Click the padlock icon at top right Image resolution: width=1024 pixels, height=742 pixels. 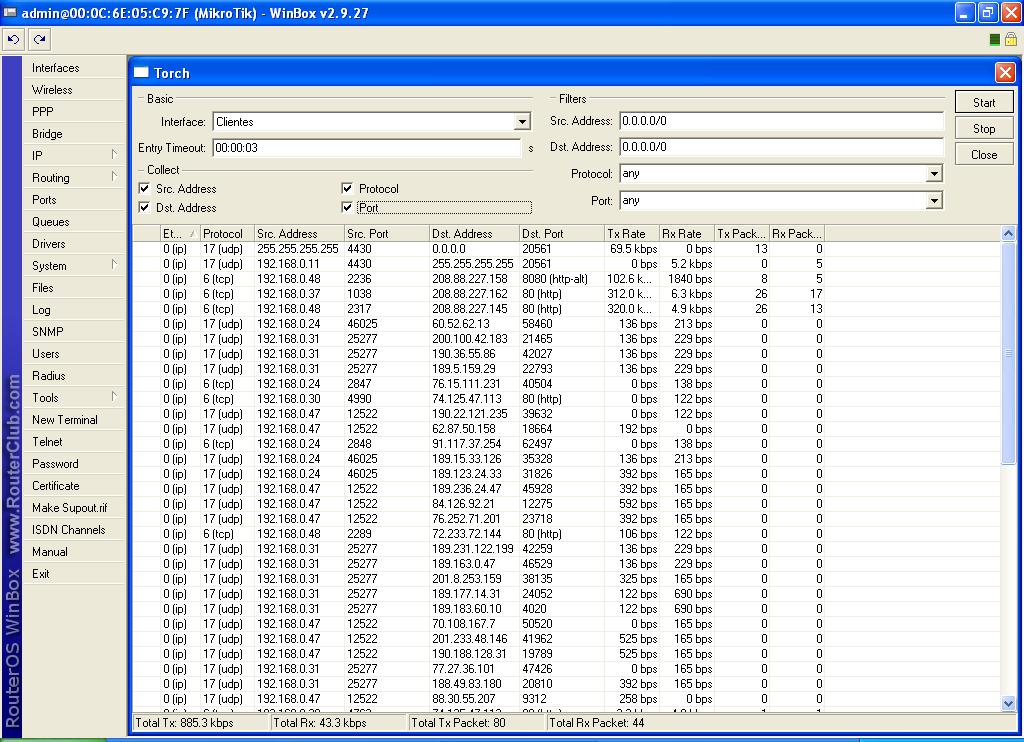1010,40
